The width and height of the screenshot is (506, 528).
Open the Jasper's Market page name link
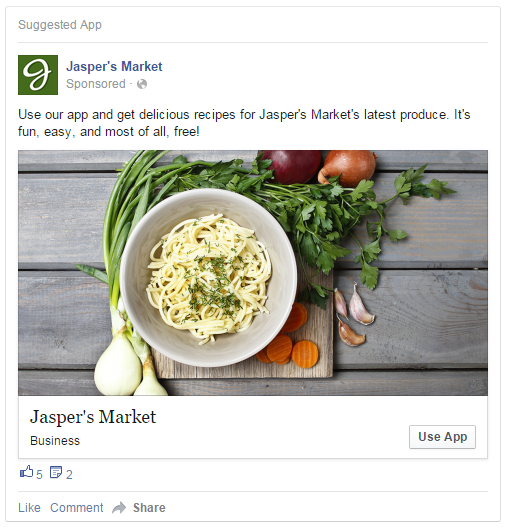point(114,66)
